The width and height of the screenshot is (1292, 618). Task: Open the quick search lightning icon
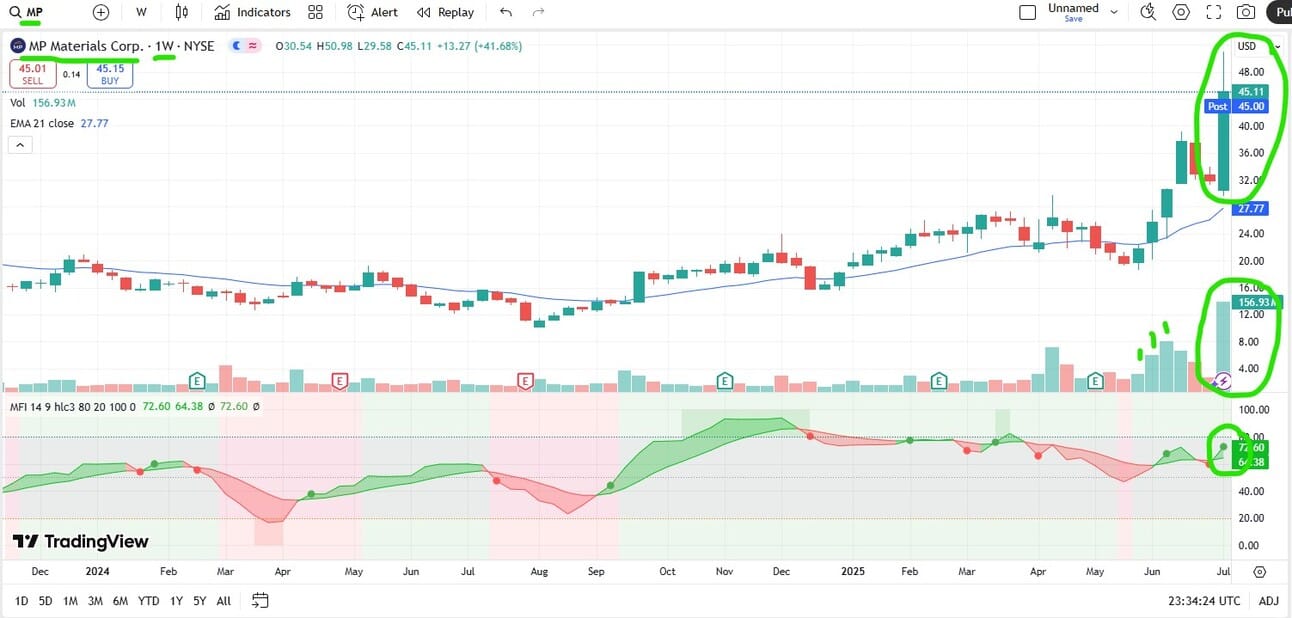coord(1148,12)
